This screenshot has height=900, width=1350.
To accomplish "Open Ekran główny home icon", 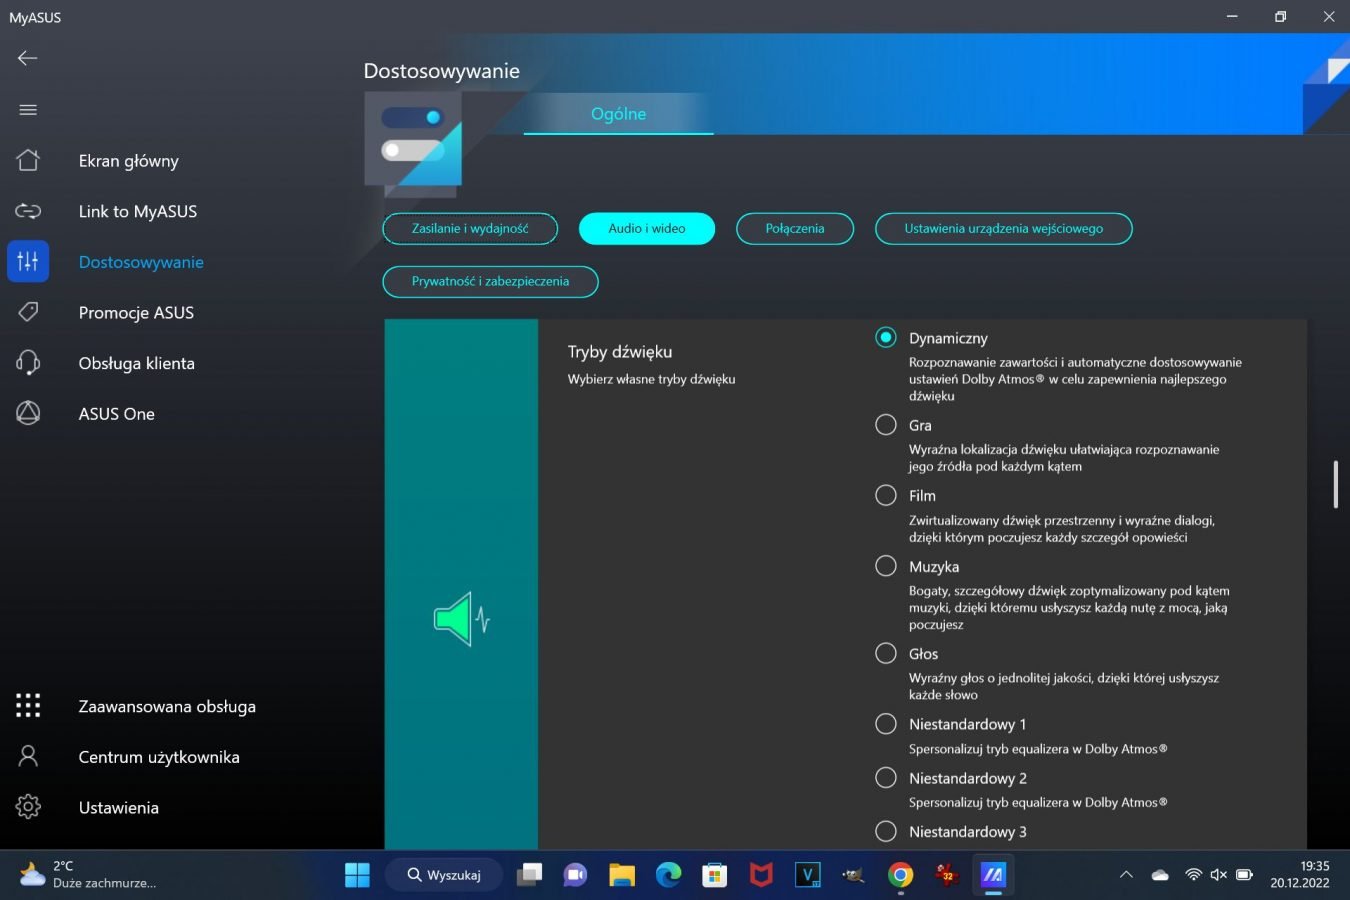I will (x=28, y=161).
